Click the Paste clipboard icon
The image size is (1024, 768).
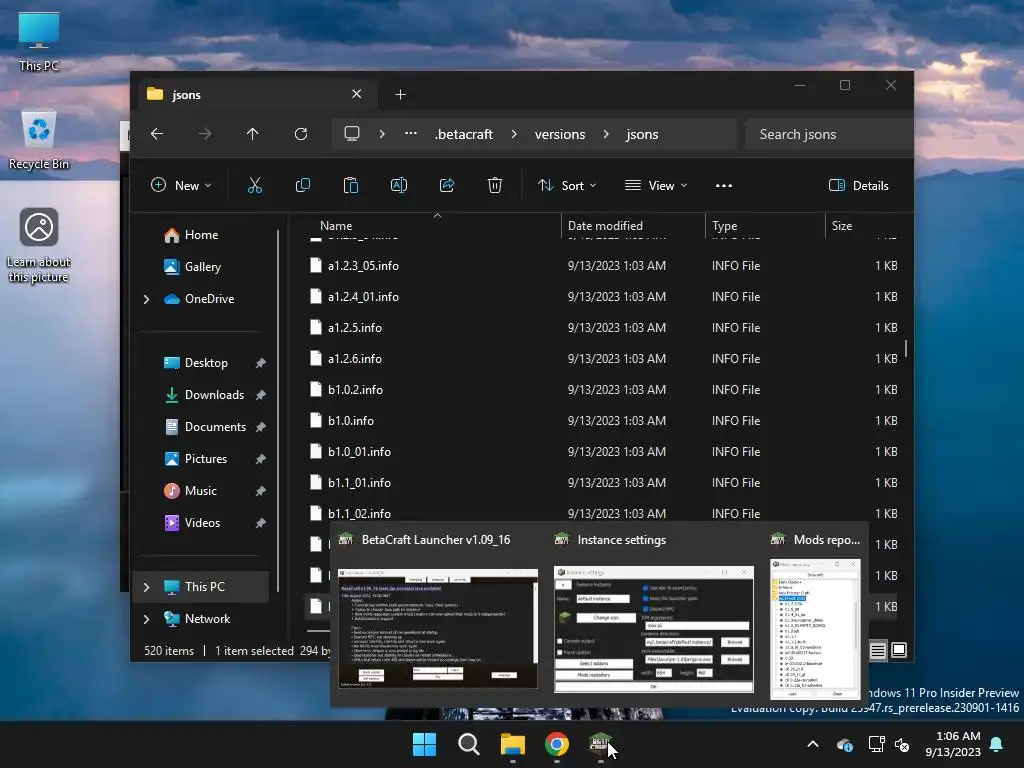(x=351, y=185)
